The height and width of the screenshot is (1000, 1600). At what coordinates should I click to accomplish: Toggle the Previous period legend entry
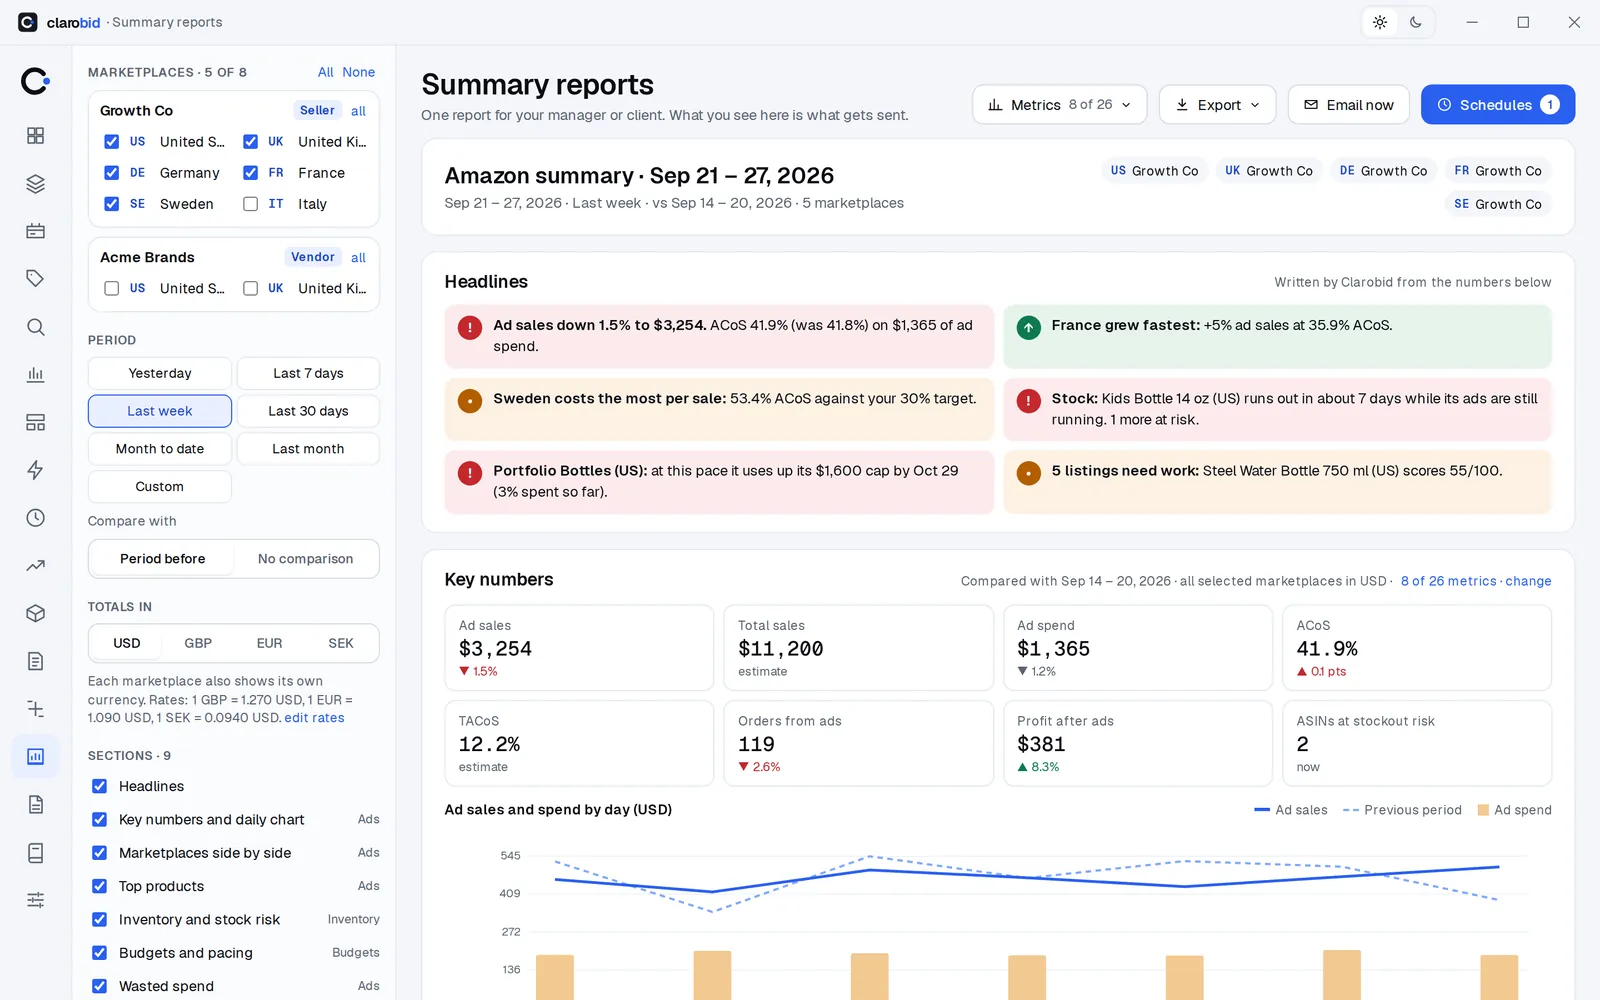[1402, 810]
